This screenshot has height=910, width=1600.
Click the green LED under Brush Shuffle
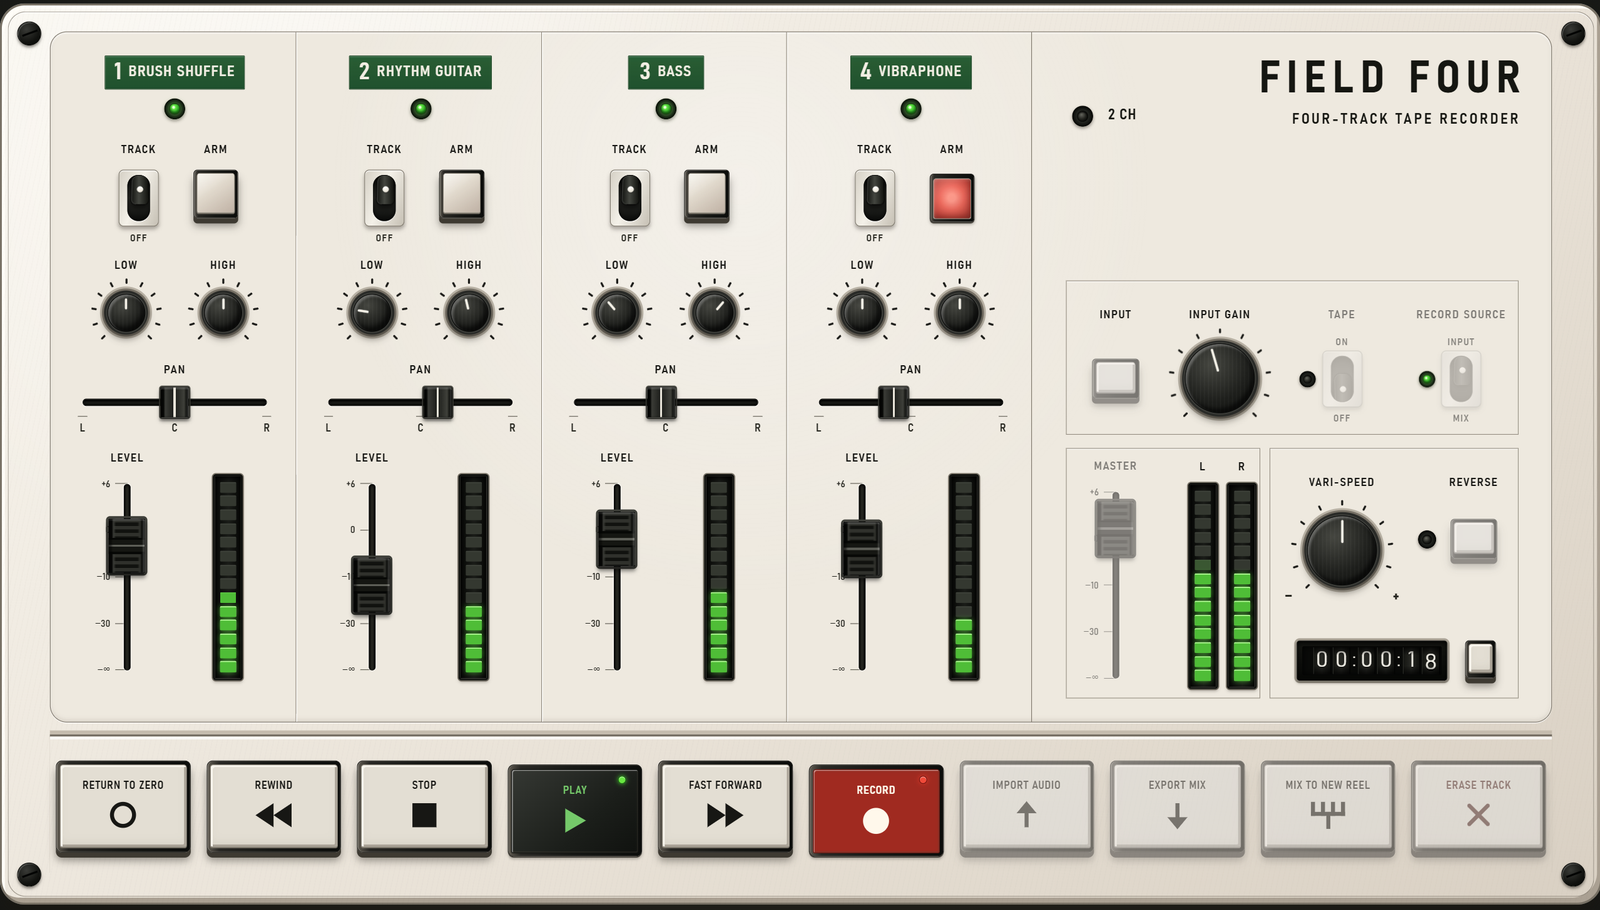coord(175,109)
